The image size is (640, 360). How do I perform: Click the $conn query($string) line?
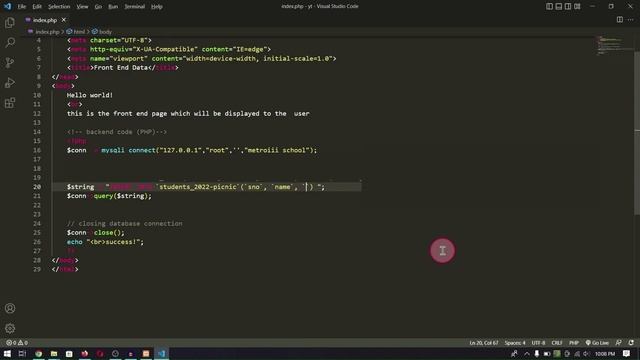coord(109,196)
